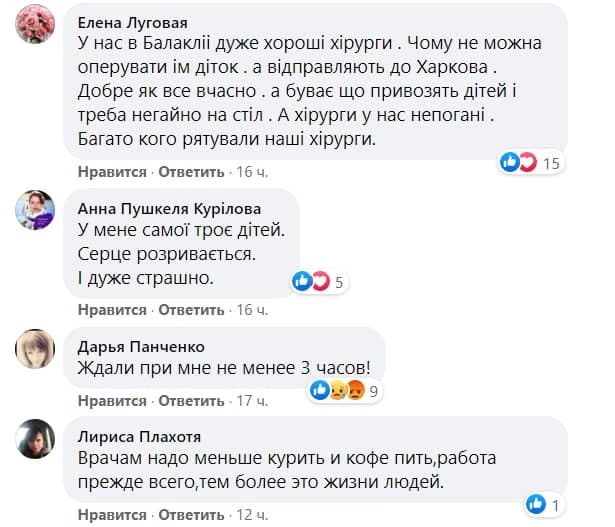Toggle Нравится under Лириса Плахотя's comment
Image resolution: width=615 pixels, height=527 pixels.
point(112,514)
